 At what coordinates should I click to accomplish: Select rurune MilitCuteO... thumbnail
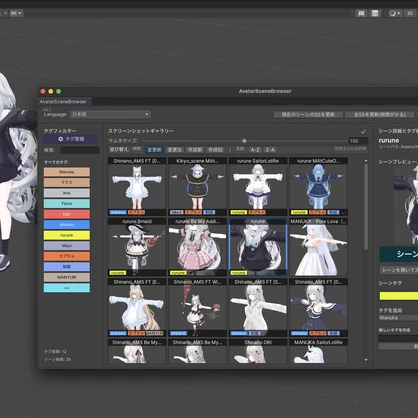(x=318, y=187)
